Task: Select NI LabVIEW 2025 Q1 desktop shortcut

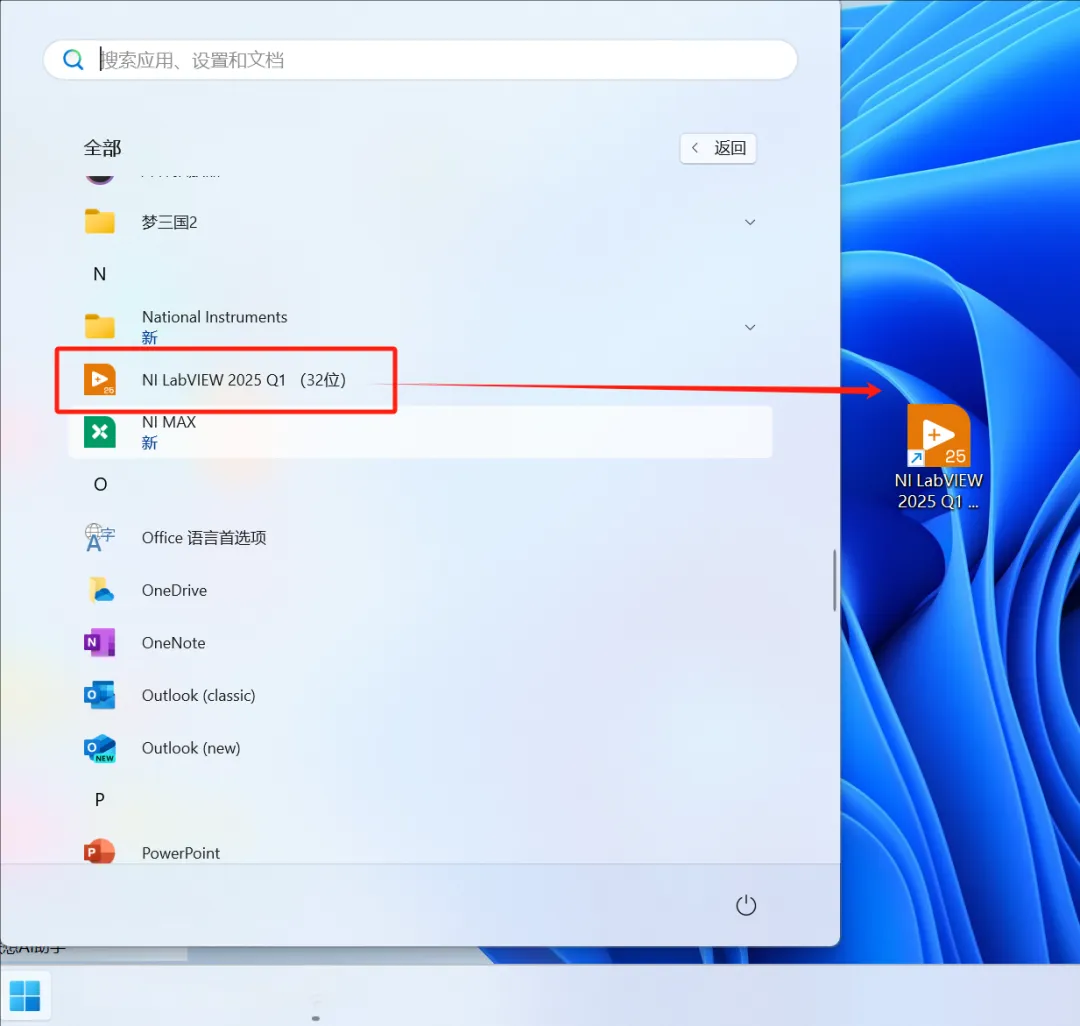Action: (x=939, y=457)
